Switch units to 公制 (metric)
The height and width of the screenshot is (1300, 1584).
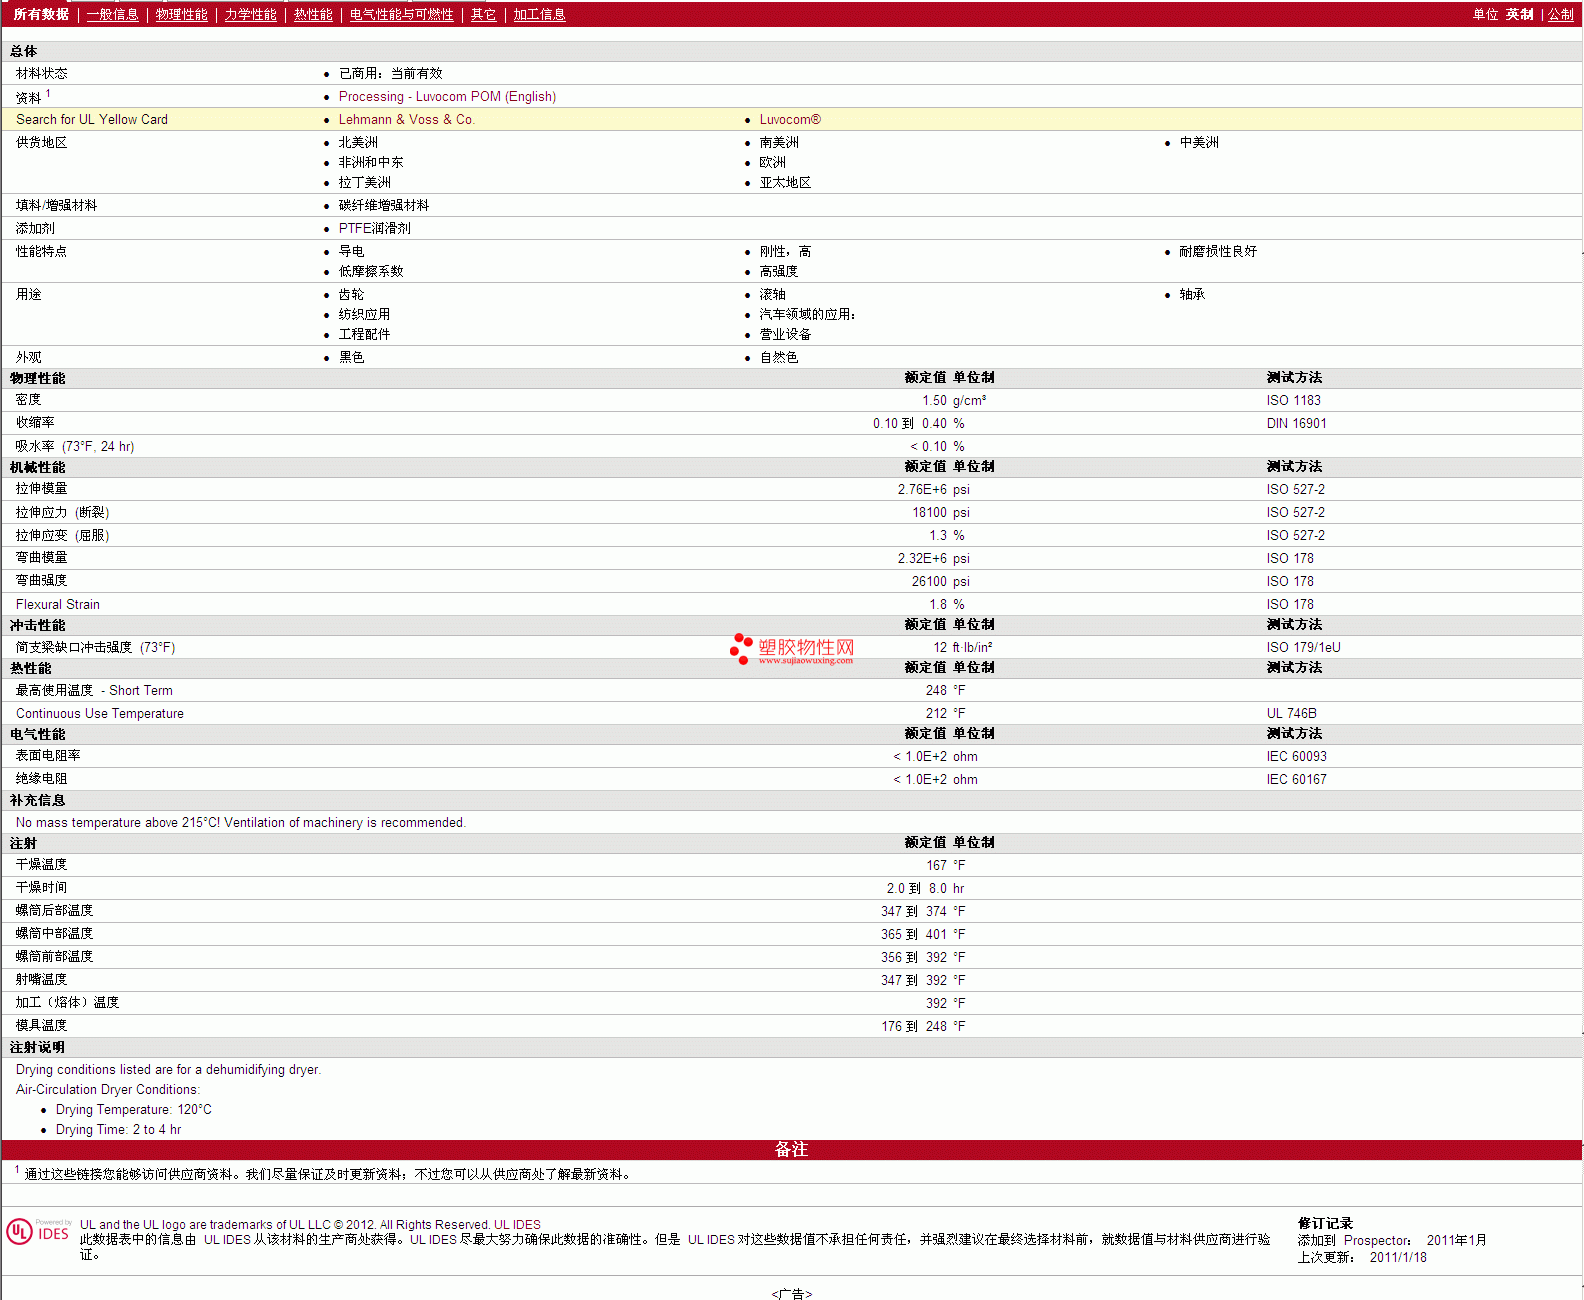(x=1560, y=14)
